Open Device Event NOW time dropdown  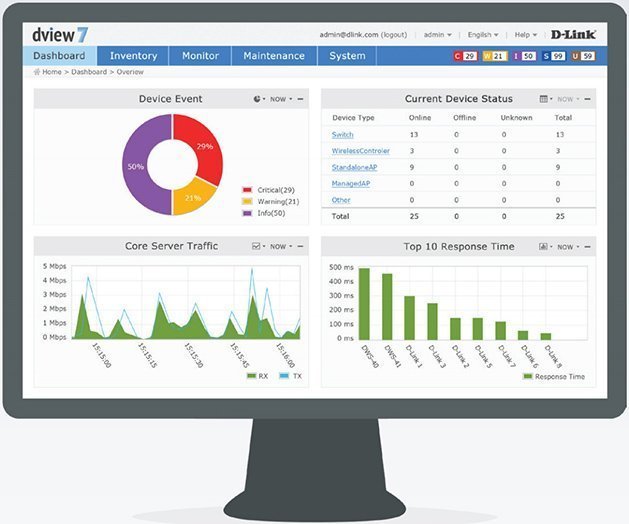(x=281, y=99)
